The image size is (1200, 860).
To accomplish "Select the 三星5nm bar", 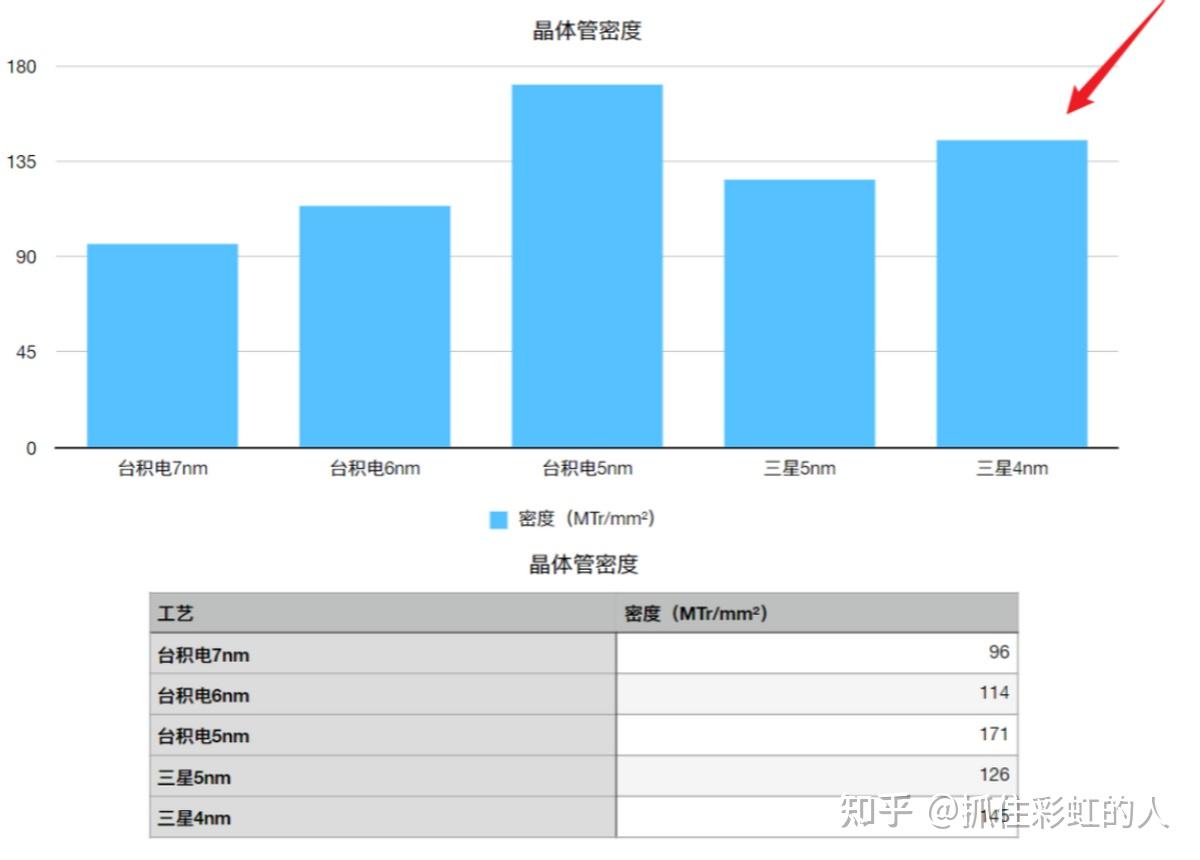I will (x=799, y=310).
